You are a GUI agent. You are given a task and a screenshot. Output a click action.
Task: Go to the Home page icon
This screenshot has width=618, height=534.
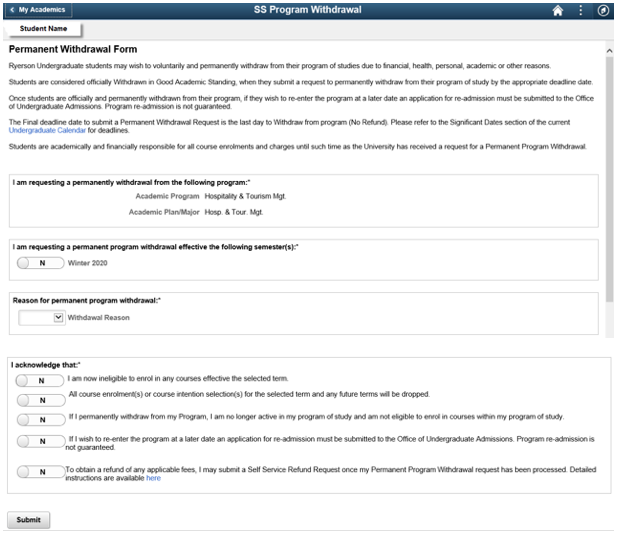click(558, 10)
